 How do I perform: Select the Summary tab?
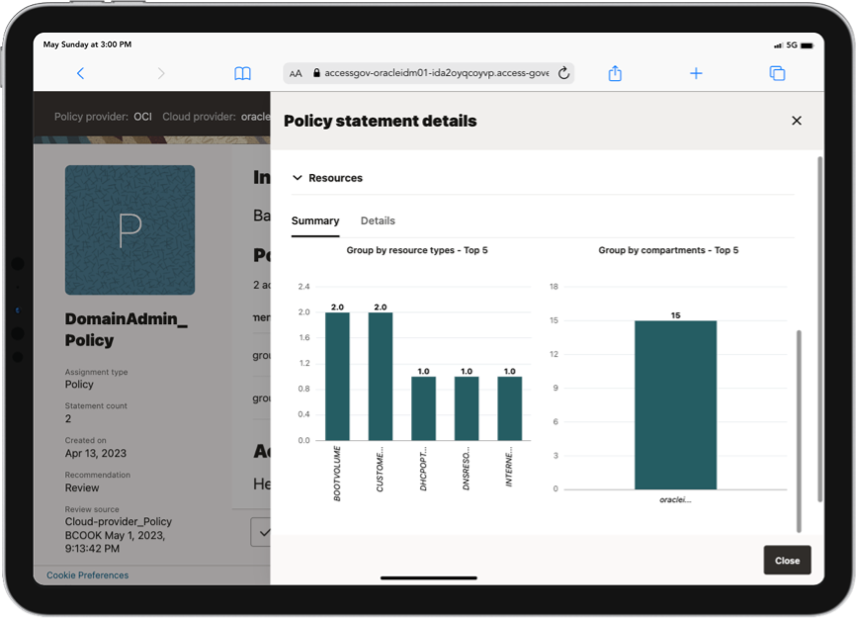coord(315,221)
